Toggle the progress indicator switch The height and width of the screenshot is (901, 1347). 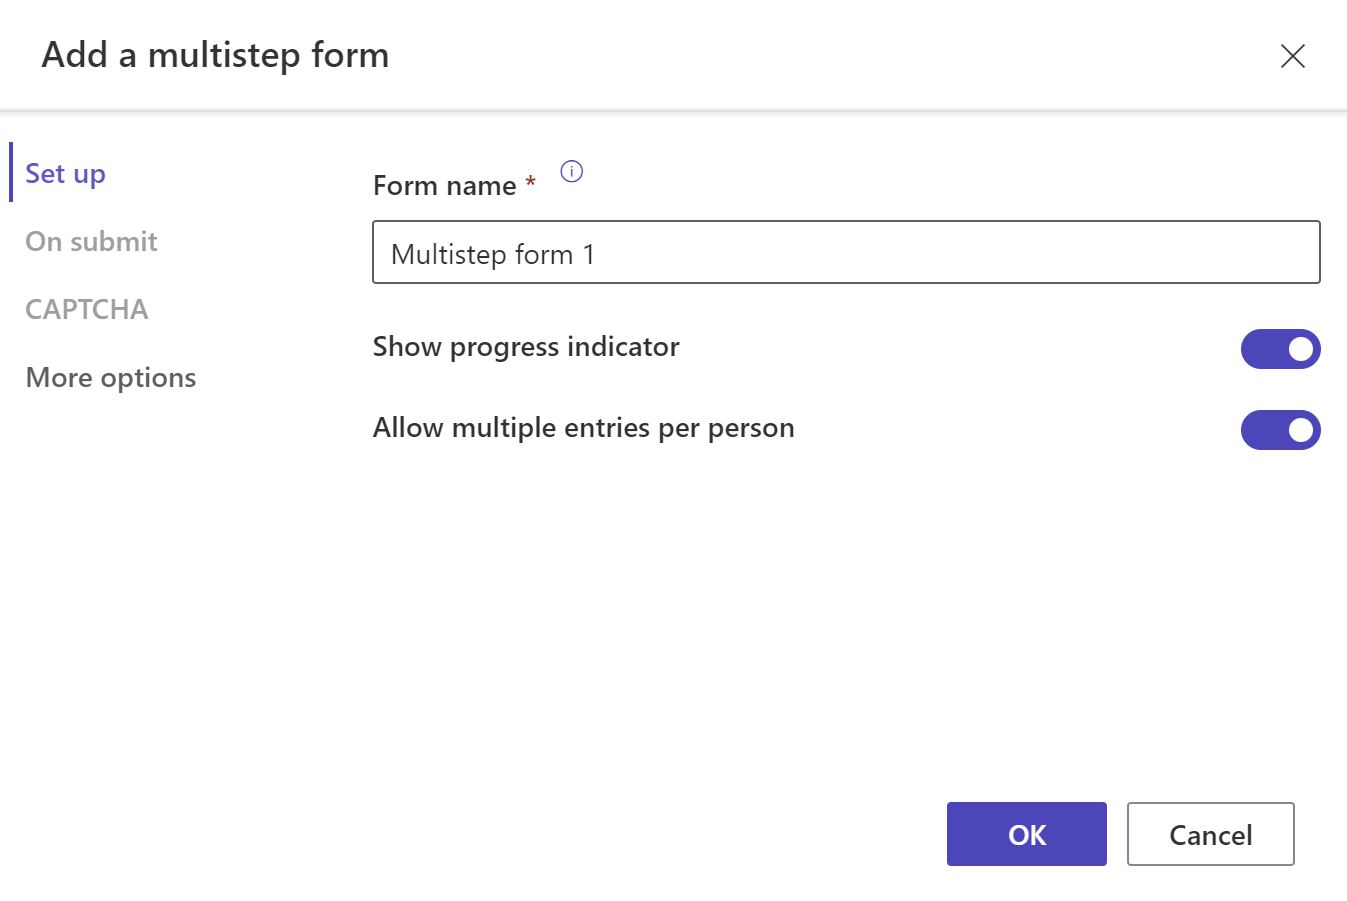1281,349
